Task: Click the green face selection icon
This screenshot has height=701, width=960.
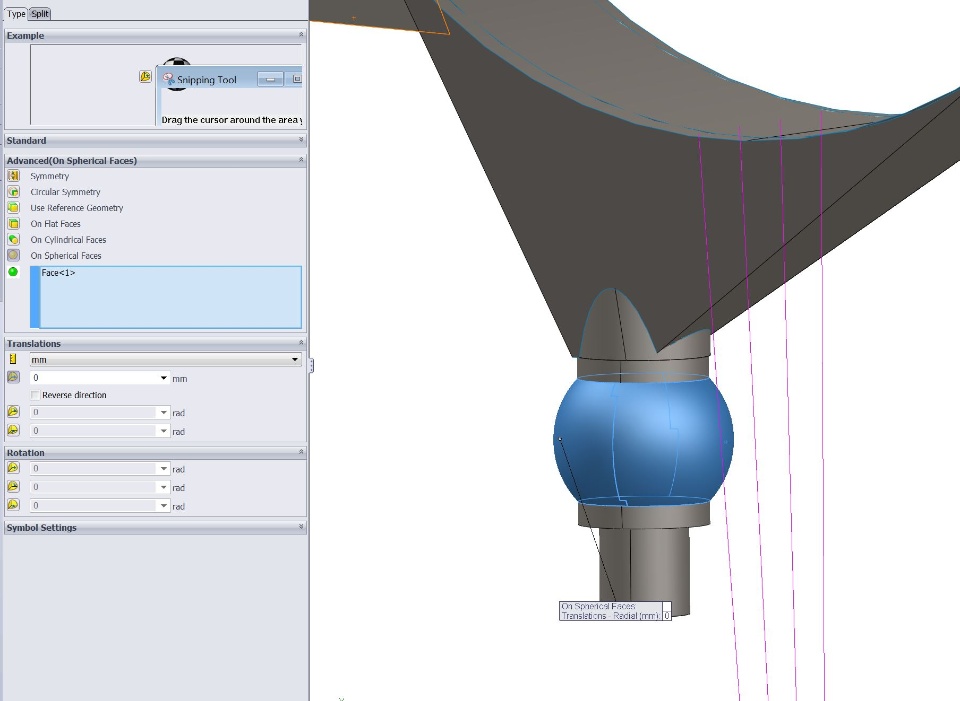Action: tap(13, 272)
